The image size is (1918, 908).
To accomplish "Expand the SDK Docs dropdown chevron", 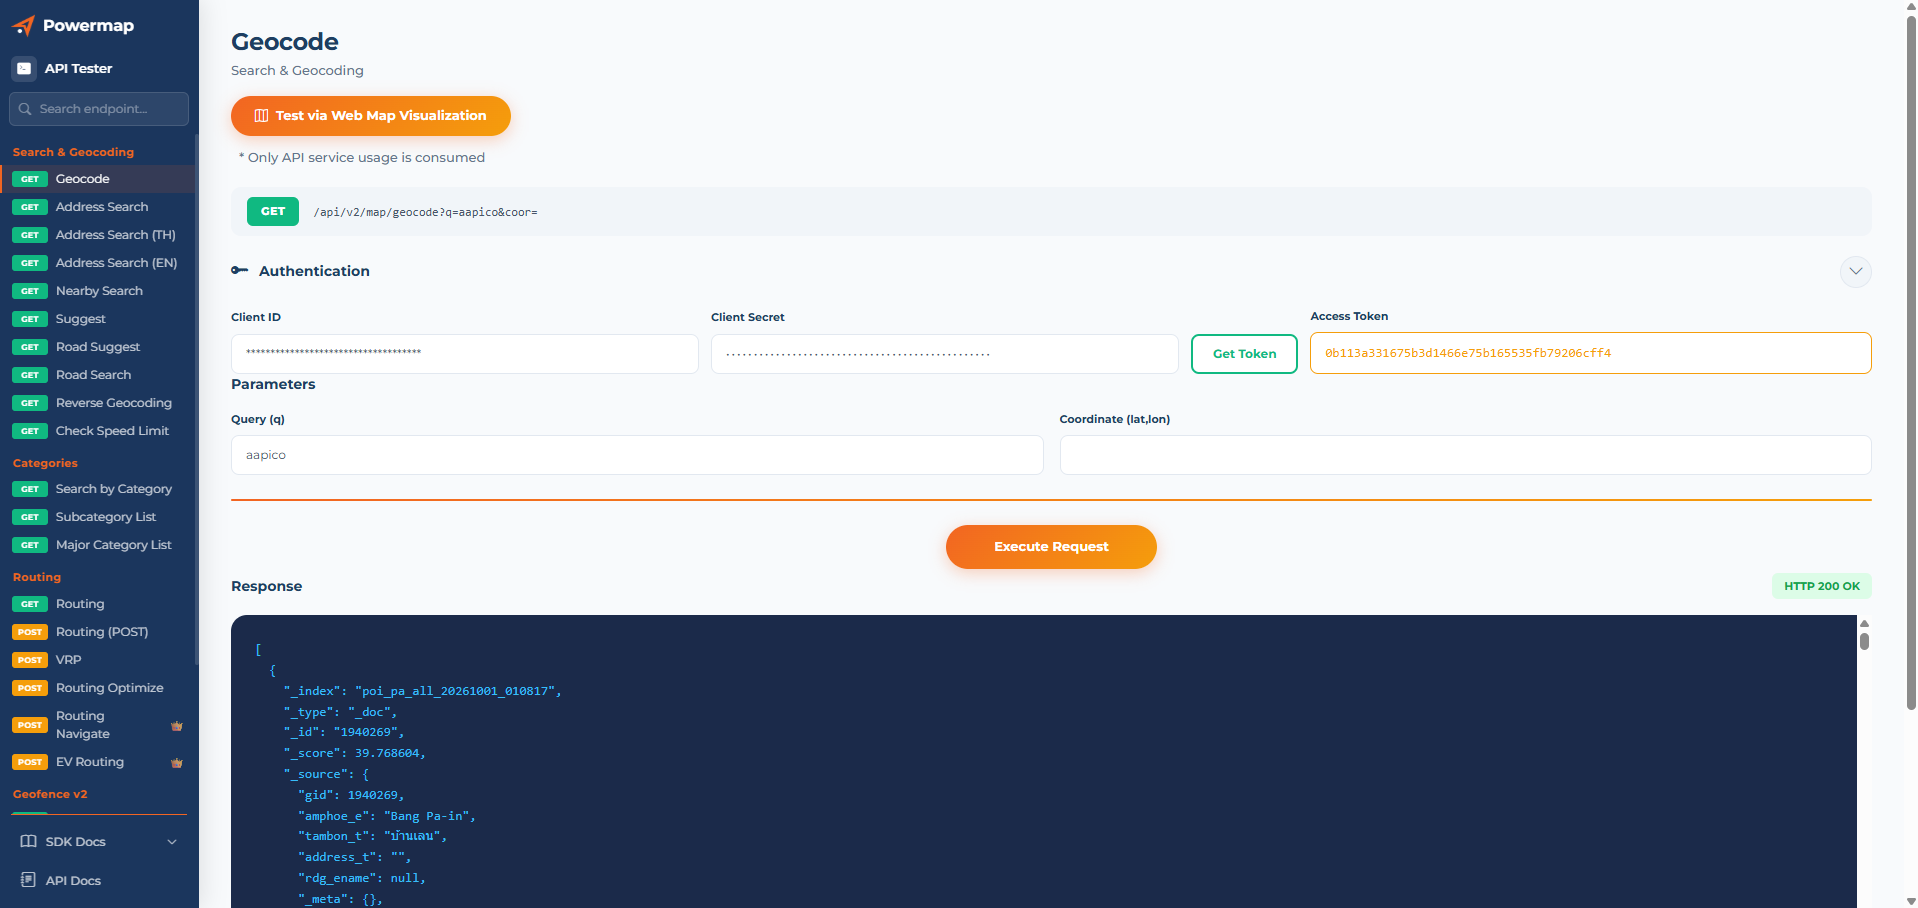I will 172,842.
